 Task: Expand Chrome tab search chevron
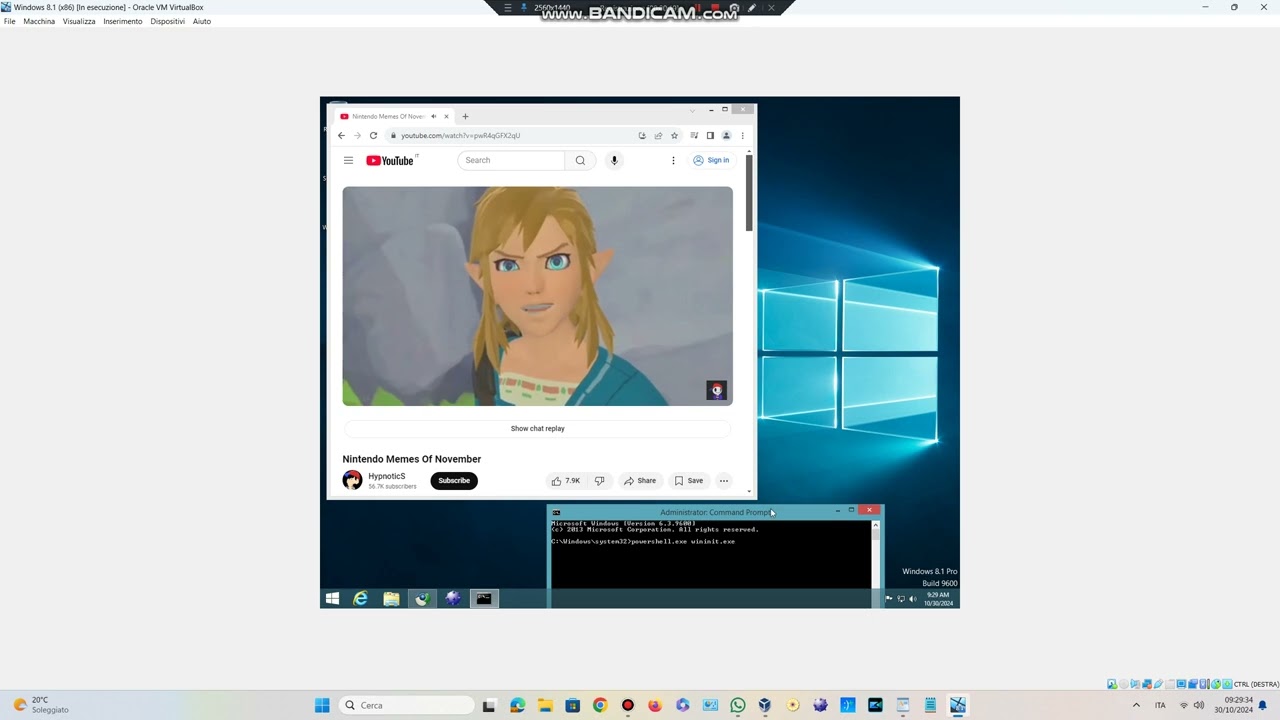[692, 109]
